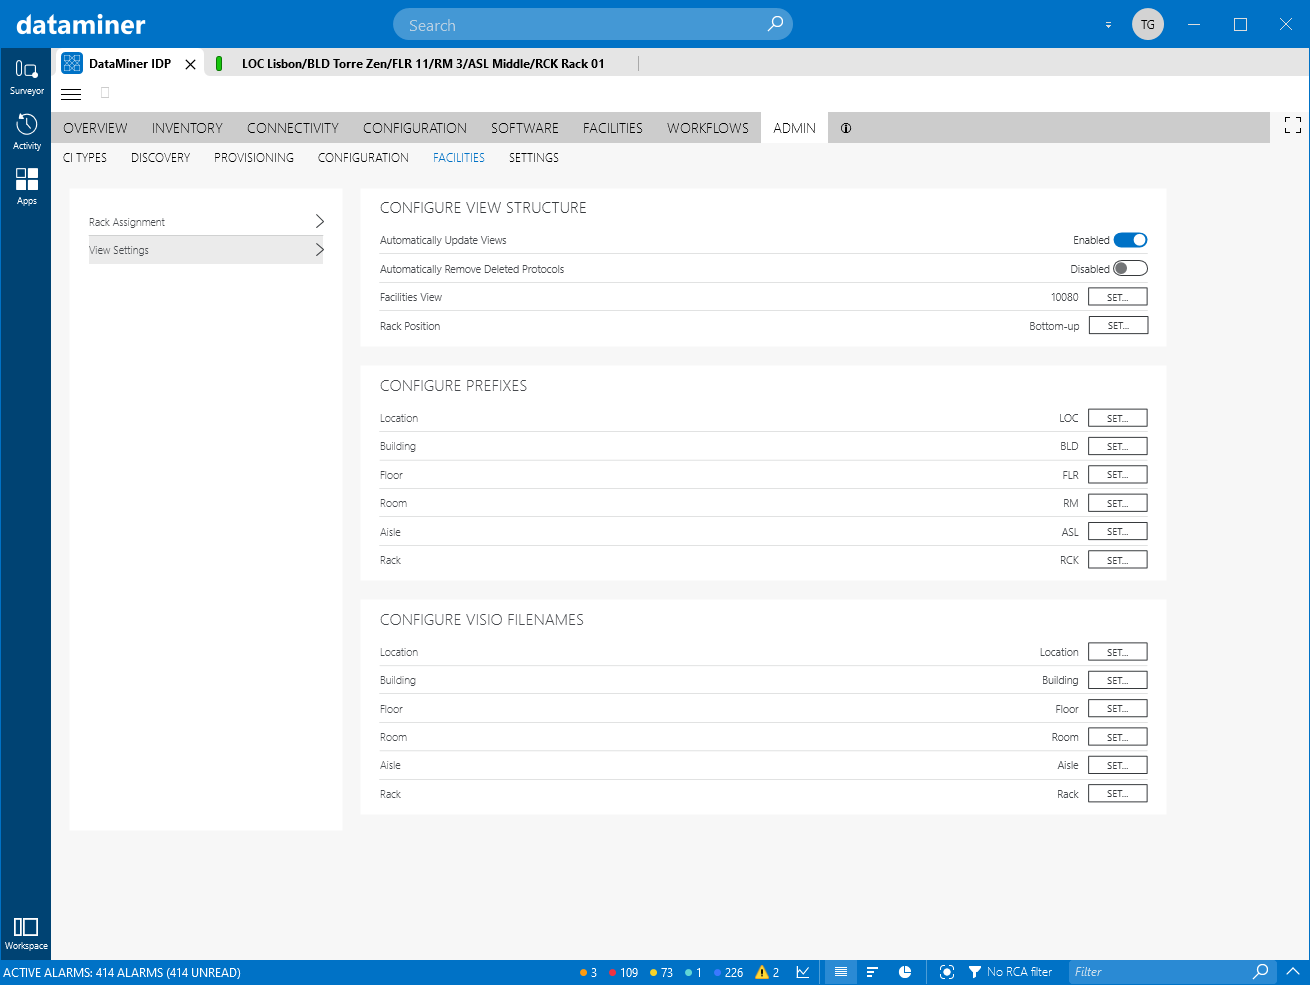Viewport: 1310px width, 985px height.
Task: Open the top-level CONFIGURATION tab
Action: pos(415,128)
